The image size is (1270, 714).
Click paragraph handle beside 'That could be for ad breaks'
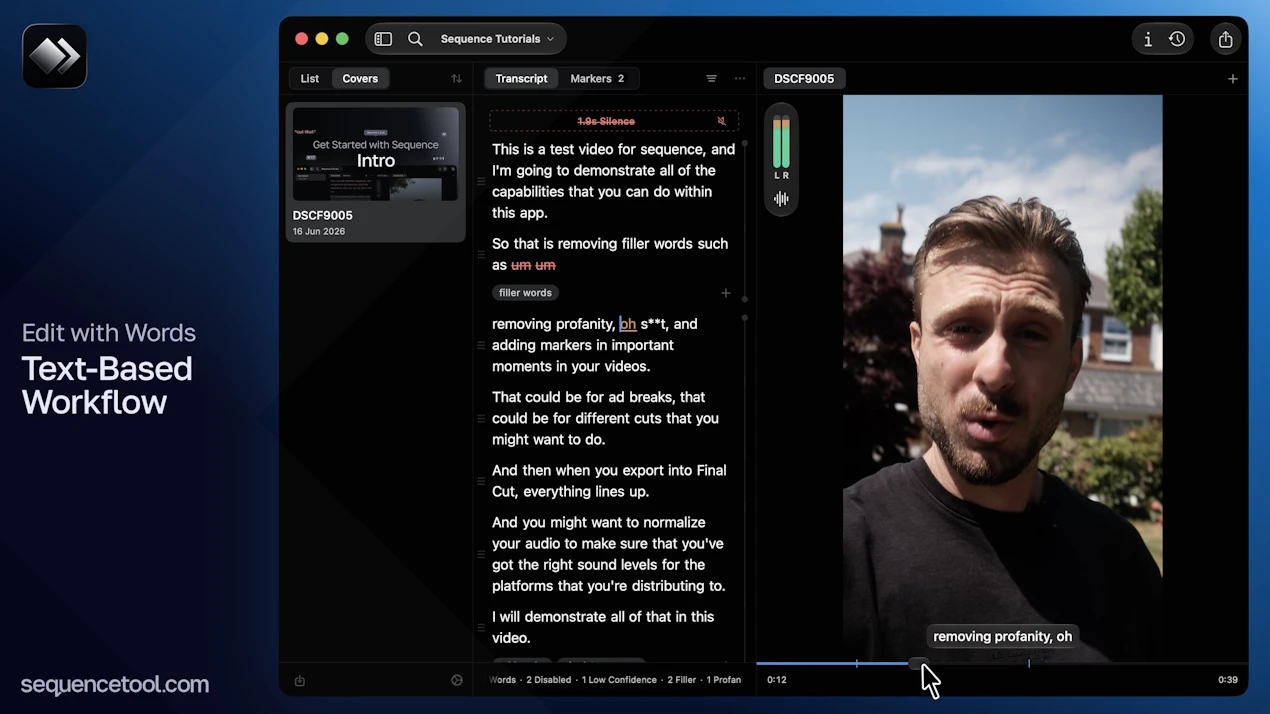(x=481, y=418)
